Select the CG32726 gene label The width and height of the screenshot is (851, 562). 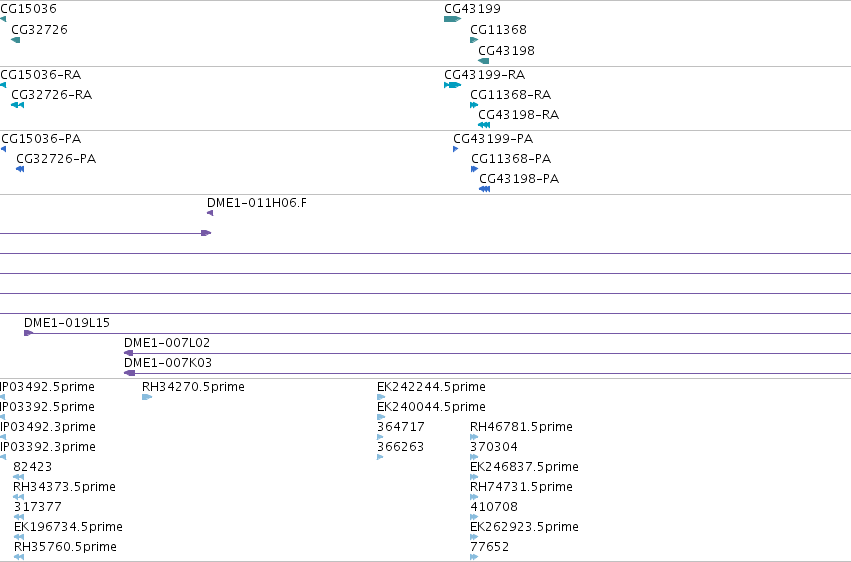pyautogui.click(x=40, y=30)
